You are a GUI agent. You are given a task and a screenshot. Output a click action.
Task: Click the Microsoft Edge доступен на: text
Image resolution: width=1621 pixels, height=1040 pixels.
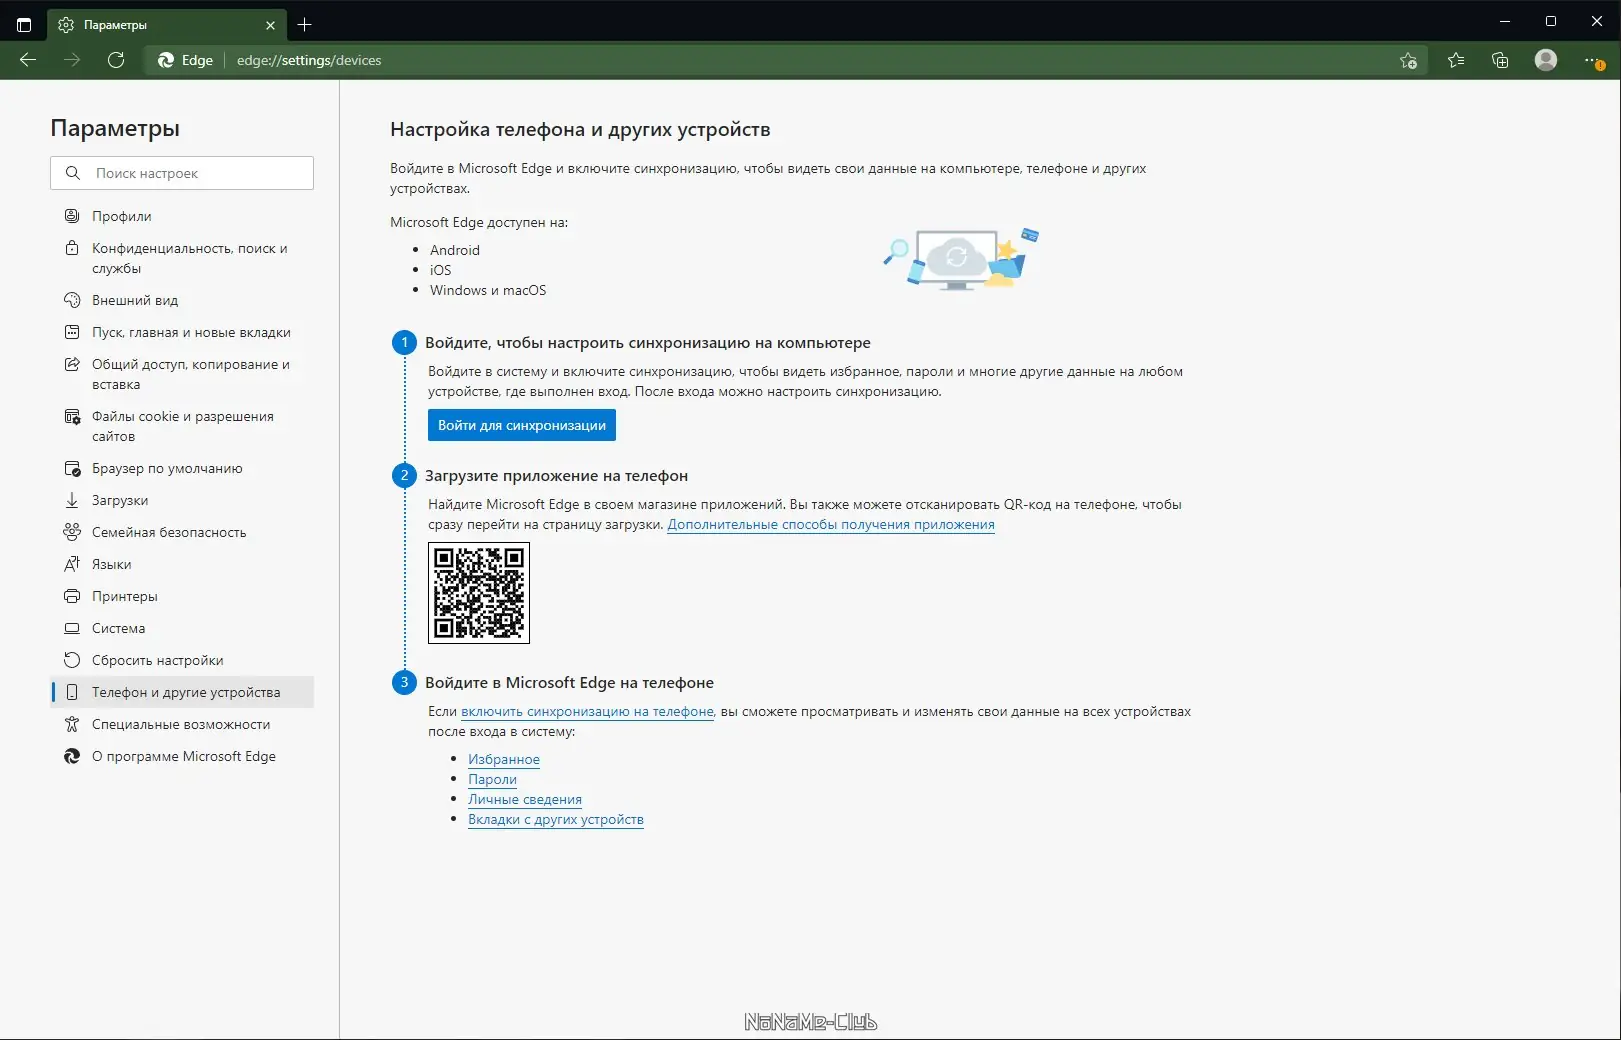pos(479,222)
